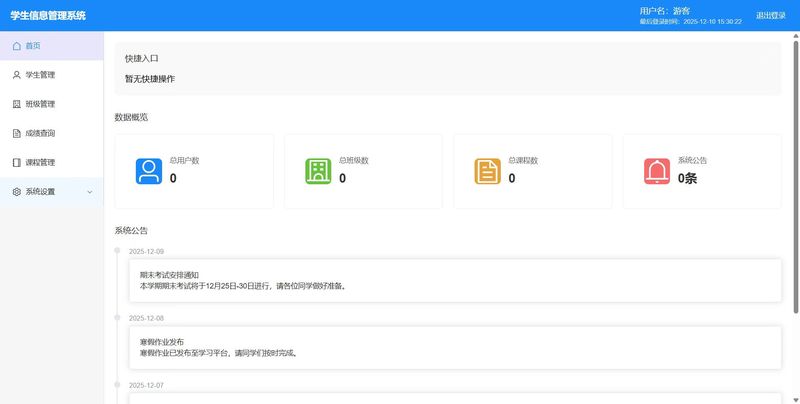Go to 学生管理 in sidebar
Screen dimensions: 800x404
point(40,75)
